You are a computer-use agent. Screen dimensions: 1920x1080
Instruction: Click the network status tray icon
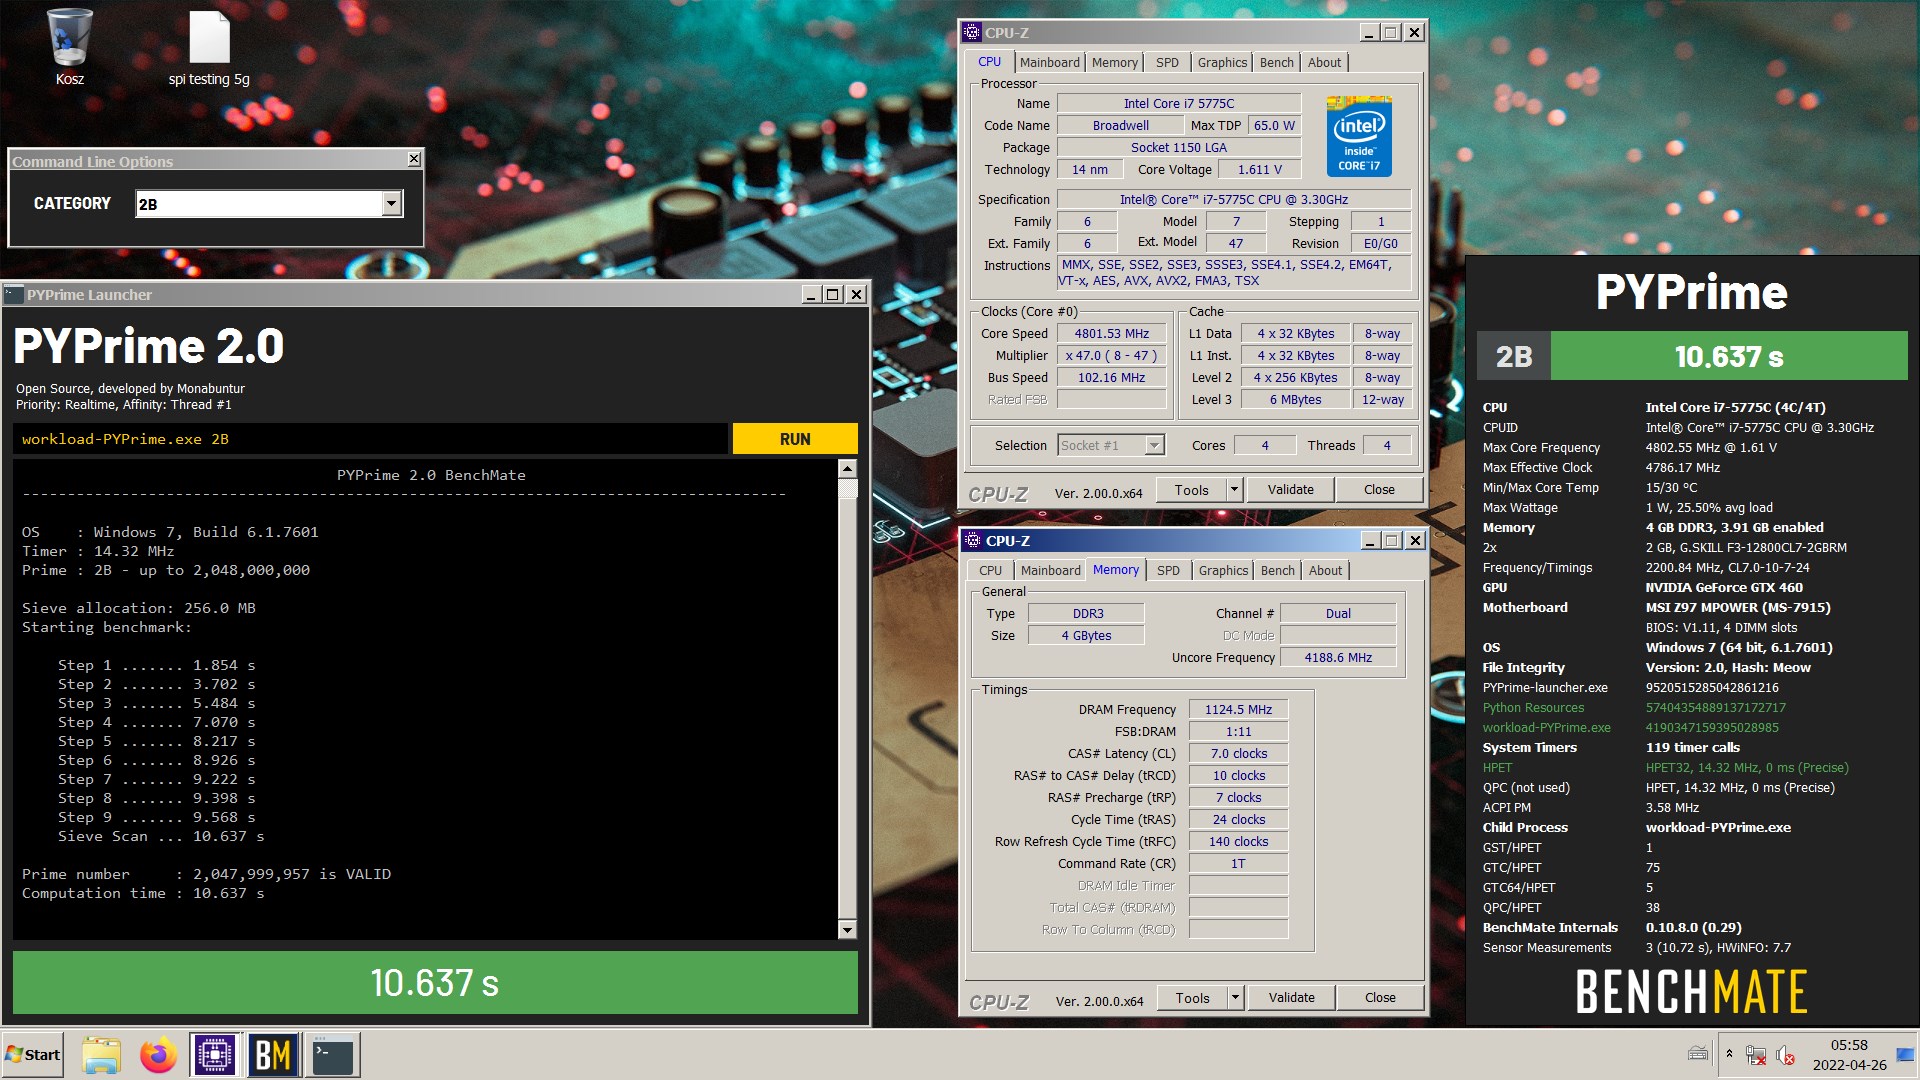click(1755, 1054)
